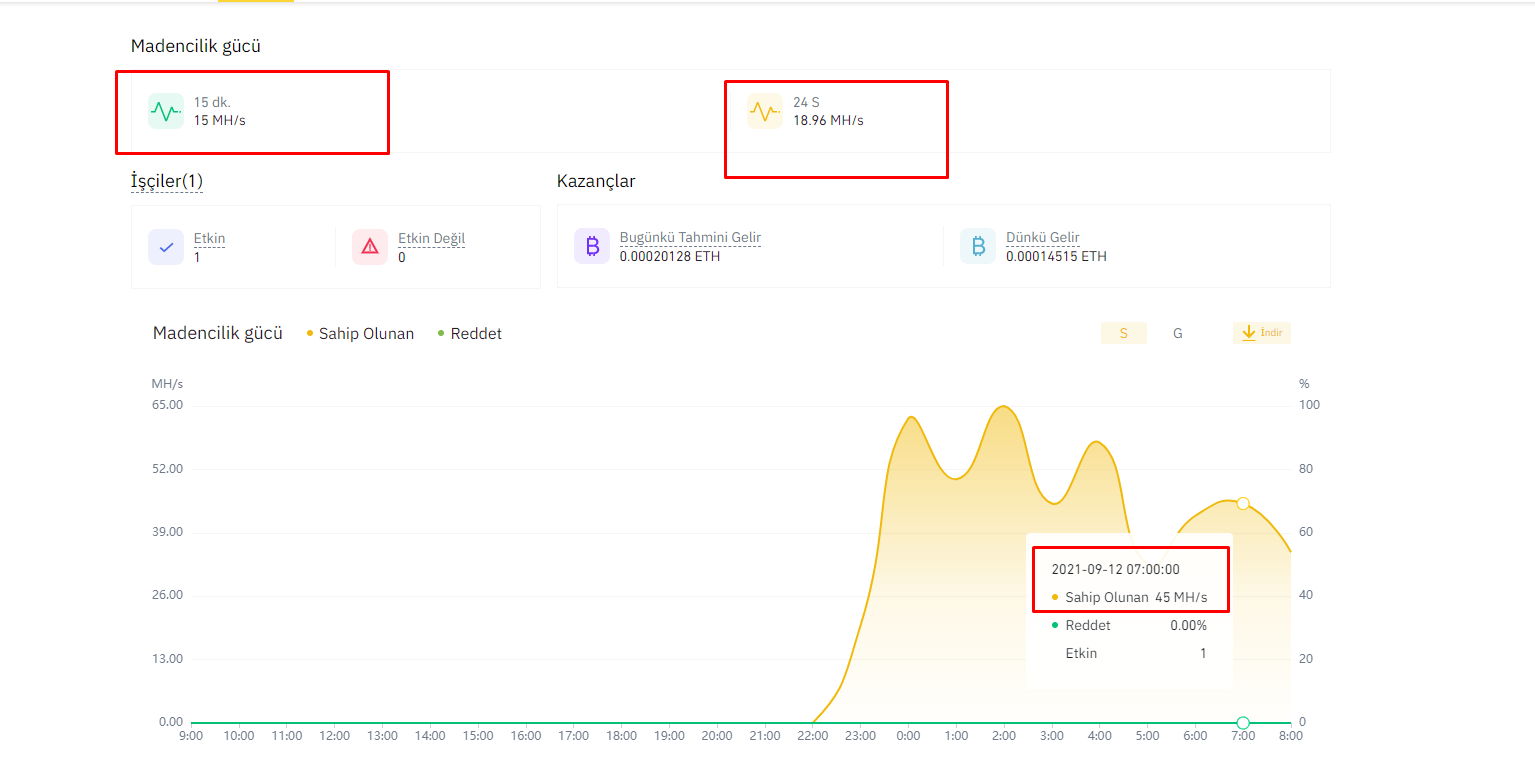Click the Etkin active workers label

(209, 239)
